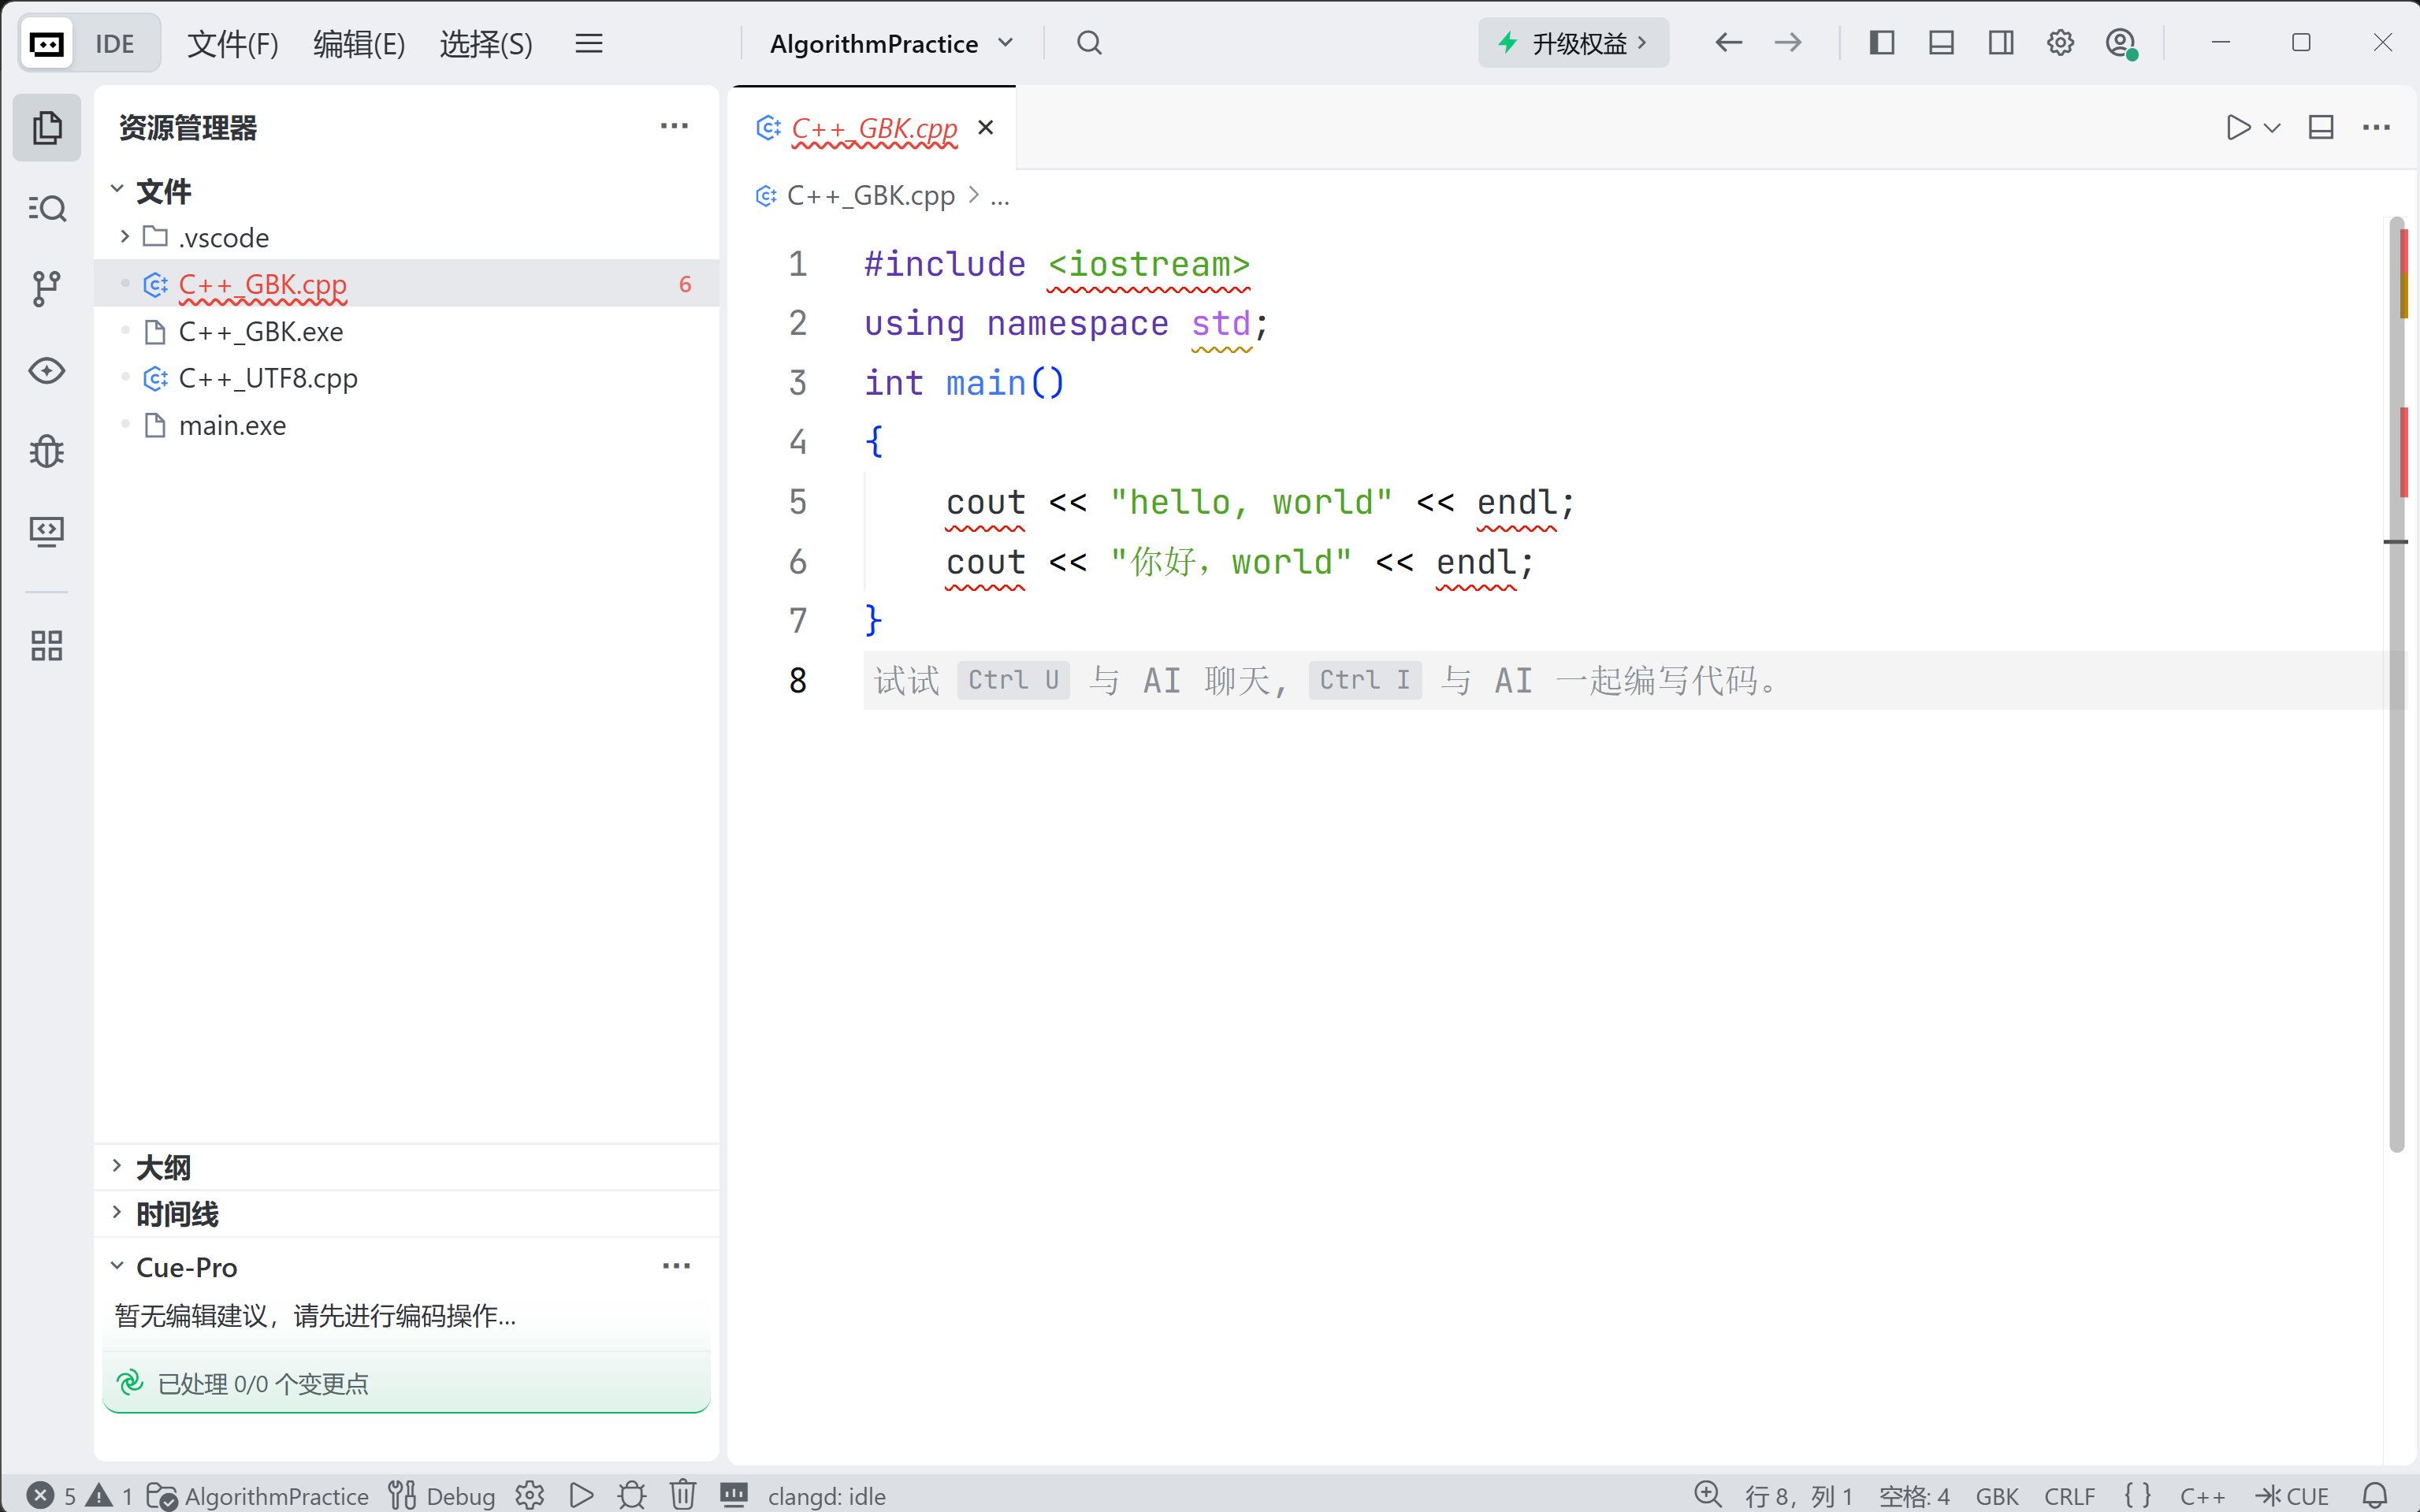This screenshot has width=2420, height=1512.
Task: Open the Explorer files view
Action: tap(47, 128)
